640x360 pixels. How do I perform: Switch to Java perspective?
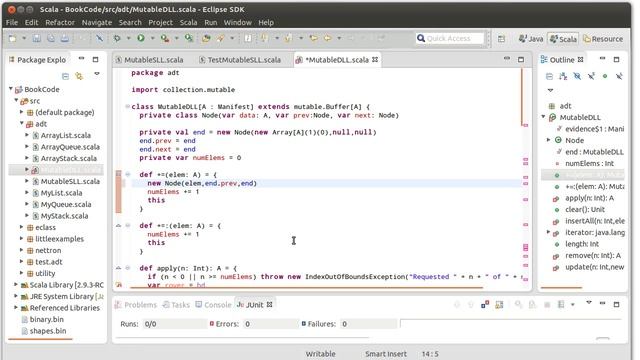[531, 39]
